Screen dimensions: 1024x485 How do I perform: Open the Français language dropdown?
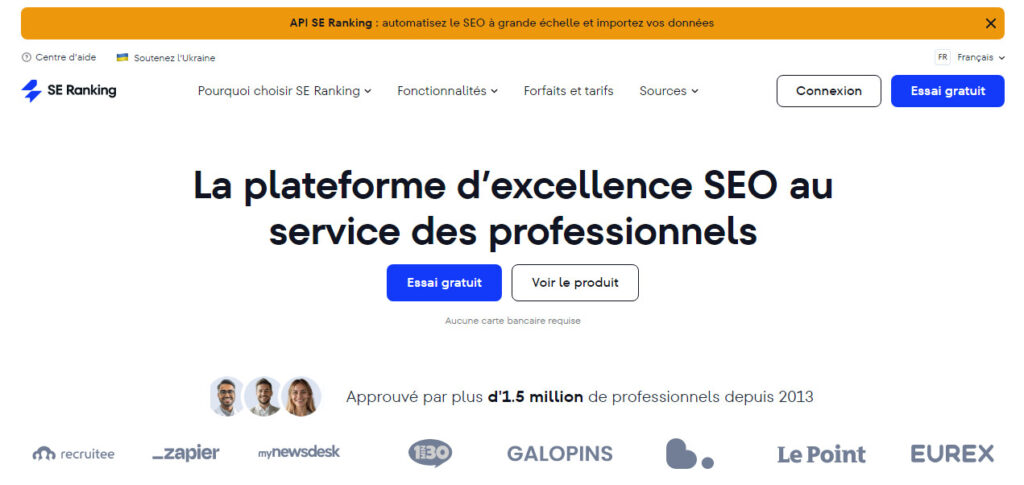975,58
